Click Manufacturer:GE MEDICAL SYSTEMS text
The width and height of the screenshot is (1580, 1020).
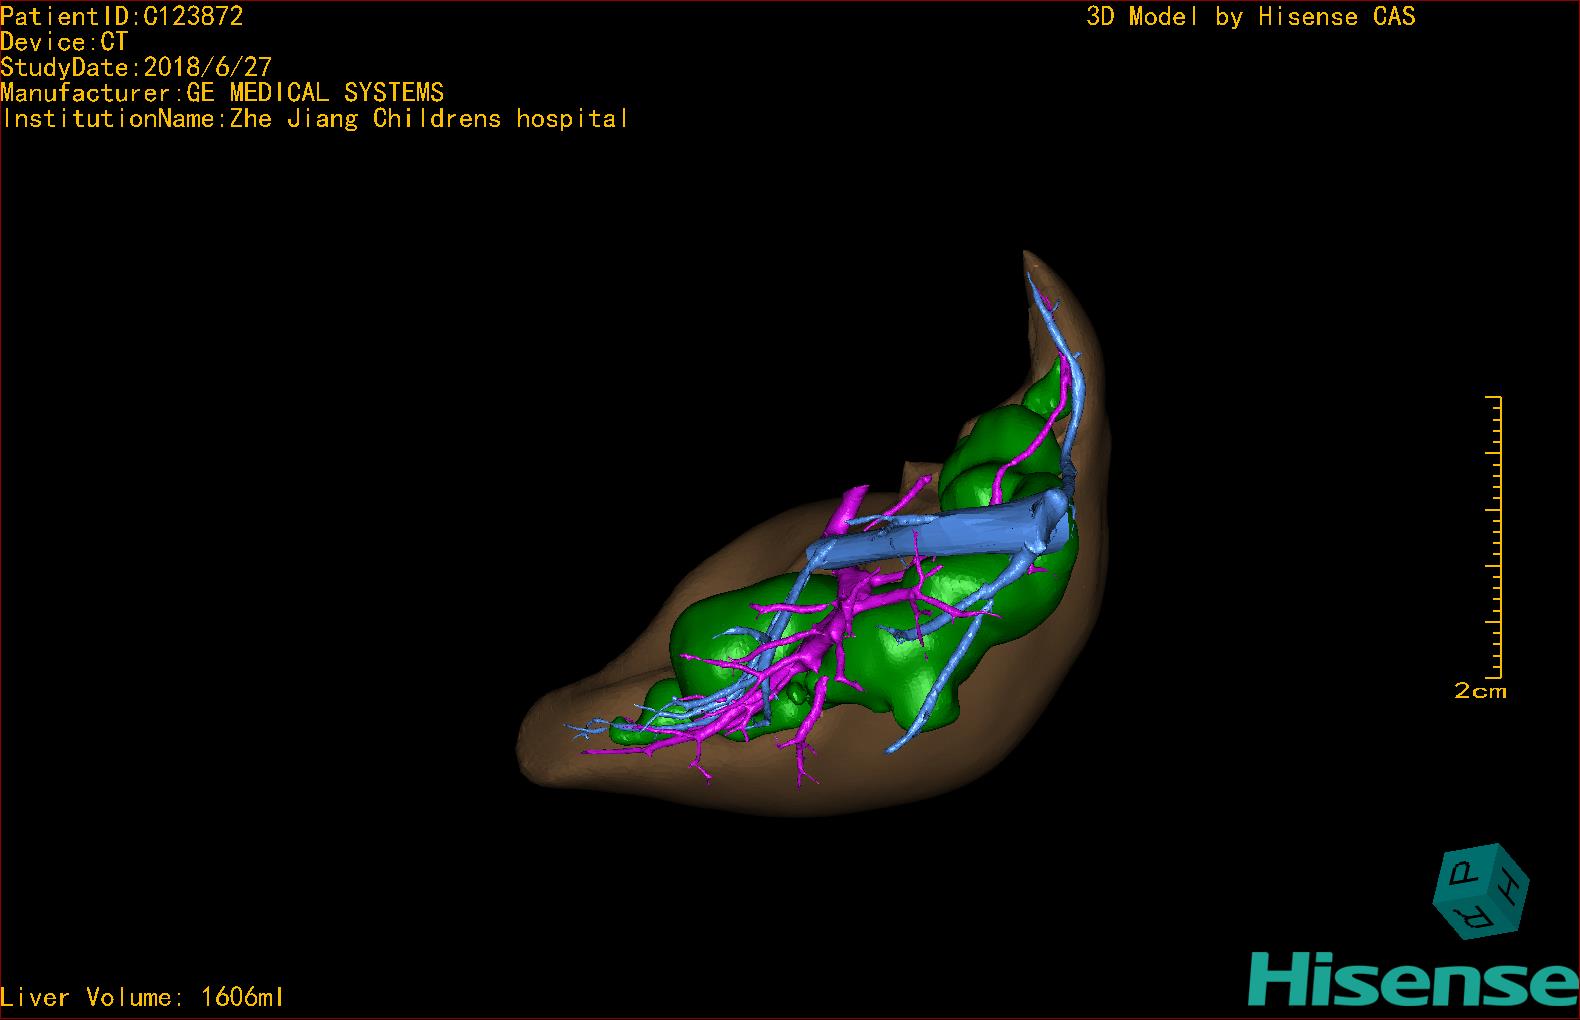pyautogui.click(x=222, y=93)
